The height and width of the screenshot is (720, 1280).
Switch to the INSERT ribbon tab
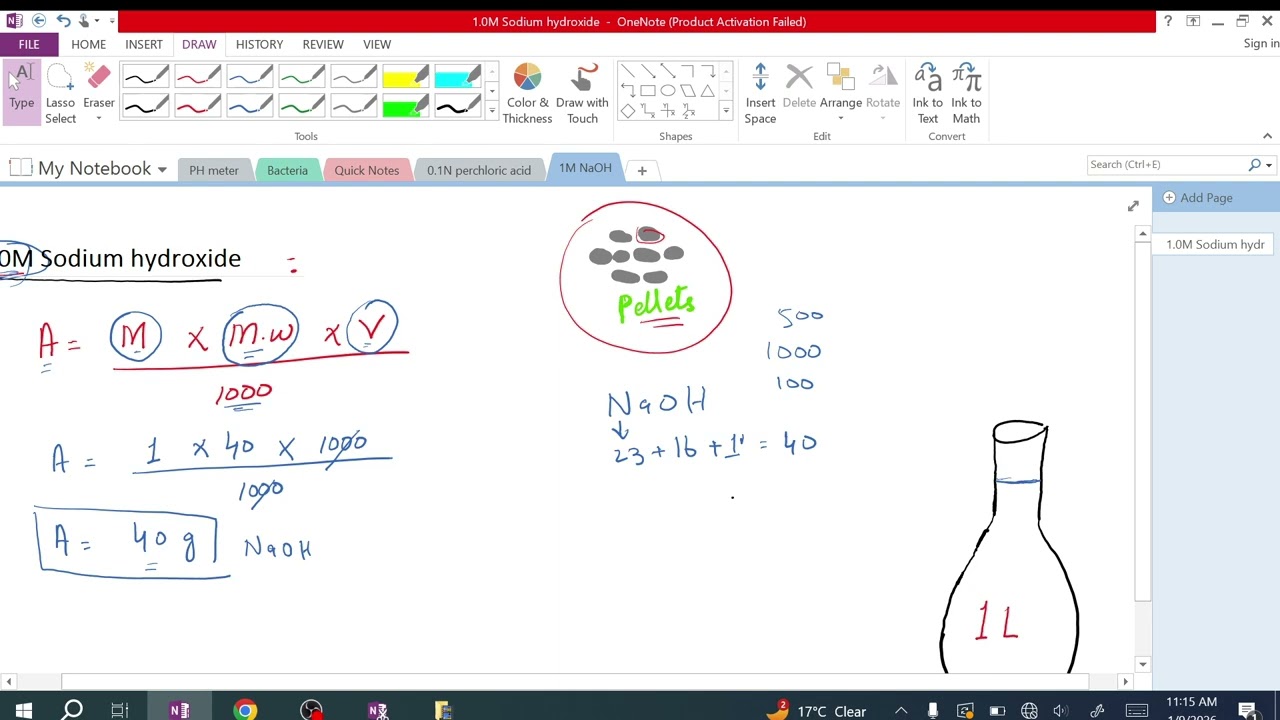point(144,44)
